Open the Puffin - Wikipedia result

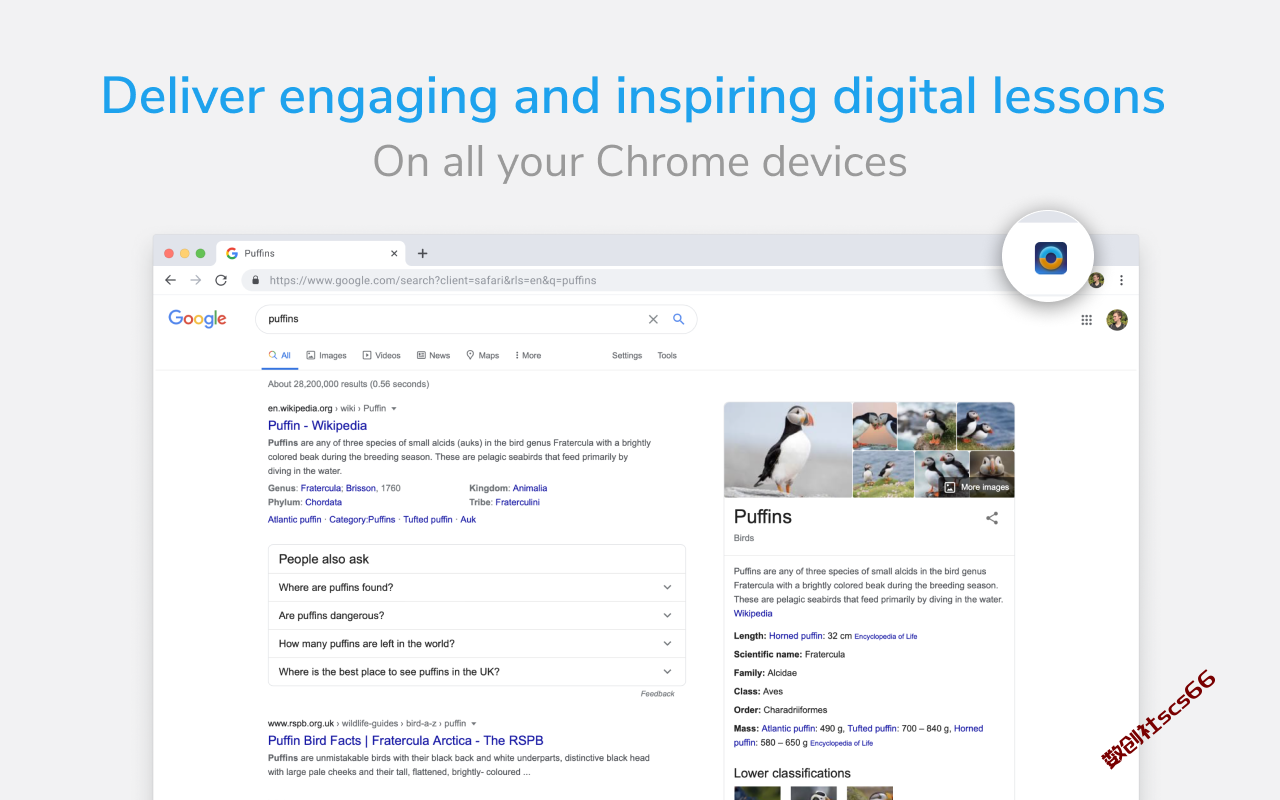tap(317, 425)
